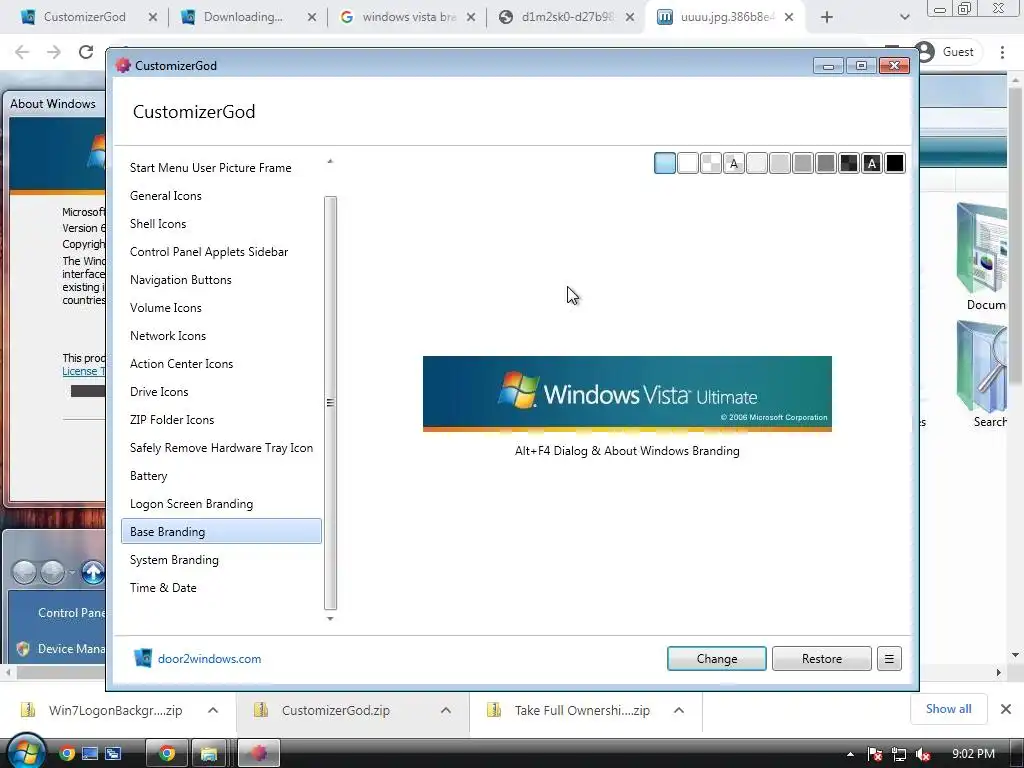Click the browser back arrow
Screen dimensions: 1024x768
[x=22, y=52]
